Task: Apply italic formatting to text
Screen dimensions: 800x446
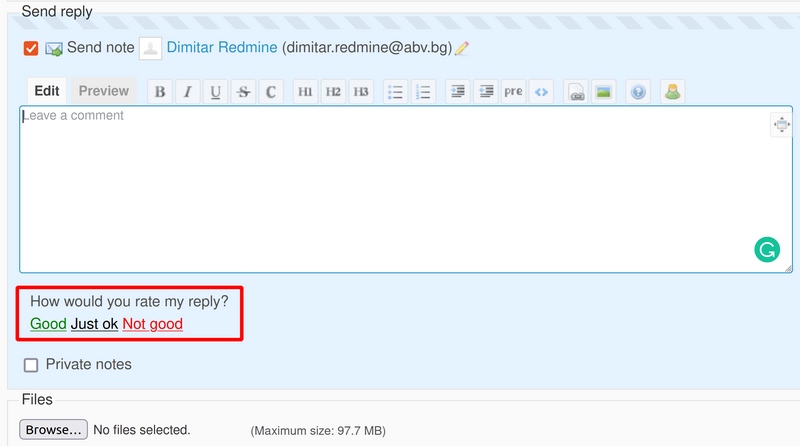Action: 187,92
